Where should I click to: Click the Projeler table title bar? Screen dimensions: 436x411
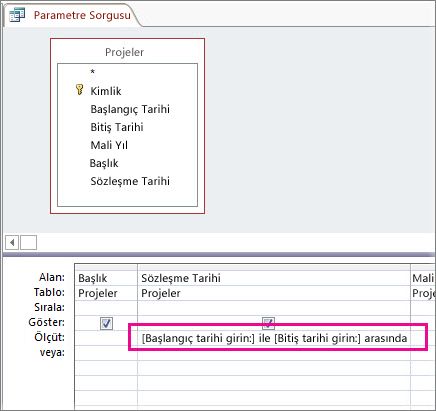124,52
